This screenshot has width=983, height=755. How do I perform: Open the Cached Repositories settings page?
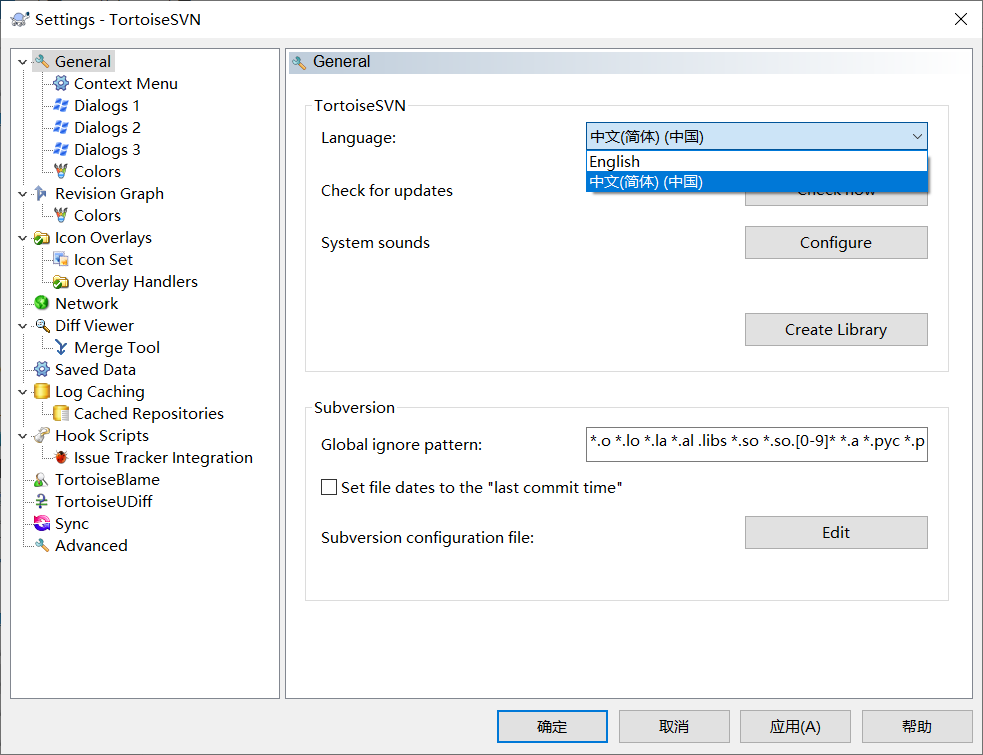[x=149, y=413]
